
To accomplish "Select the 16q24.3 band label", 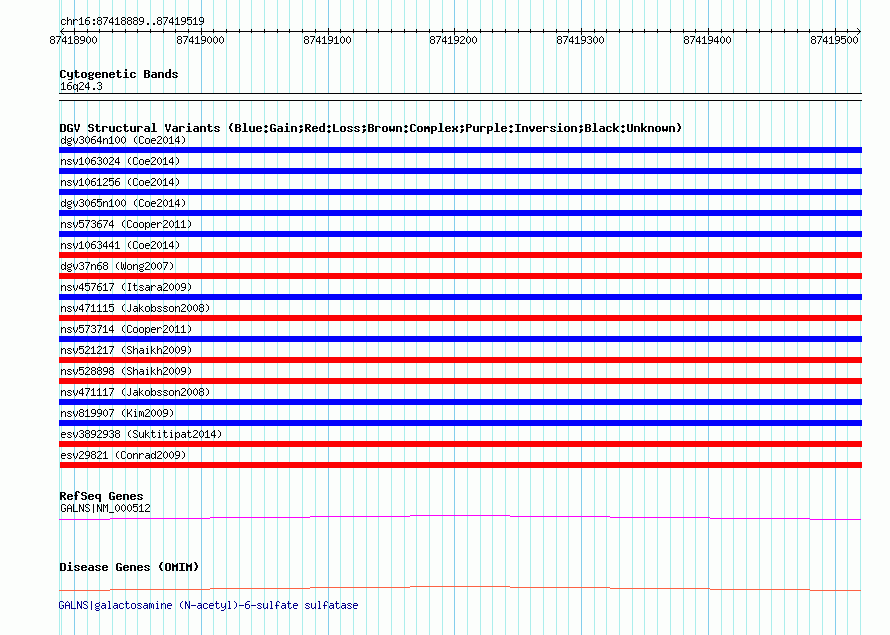I will pos(81,86).
